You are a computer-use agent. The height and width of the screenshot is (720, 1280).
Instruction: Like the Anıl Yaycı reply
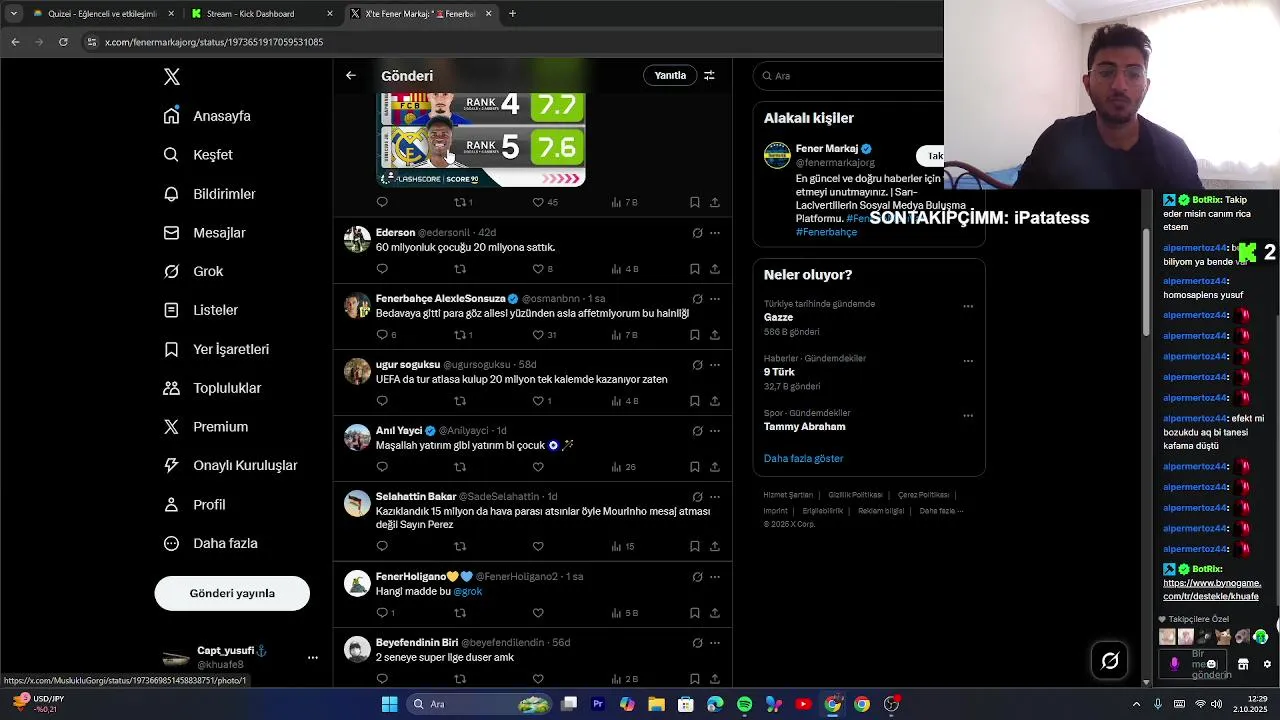pyautogui.click(x=538, y=467)
